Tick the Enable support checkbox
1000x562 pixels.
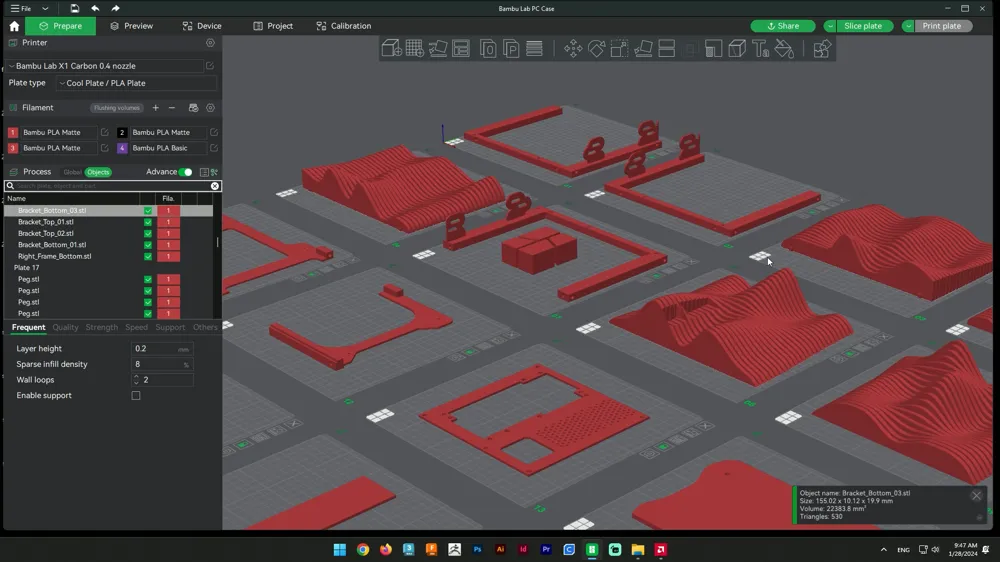(x=136, y=396)
